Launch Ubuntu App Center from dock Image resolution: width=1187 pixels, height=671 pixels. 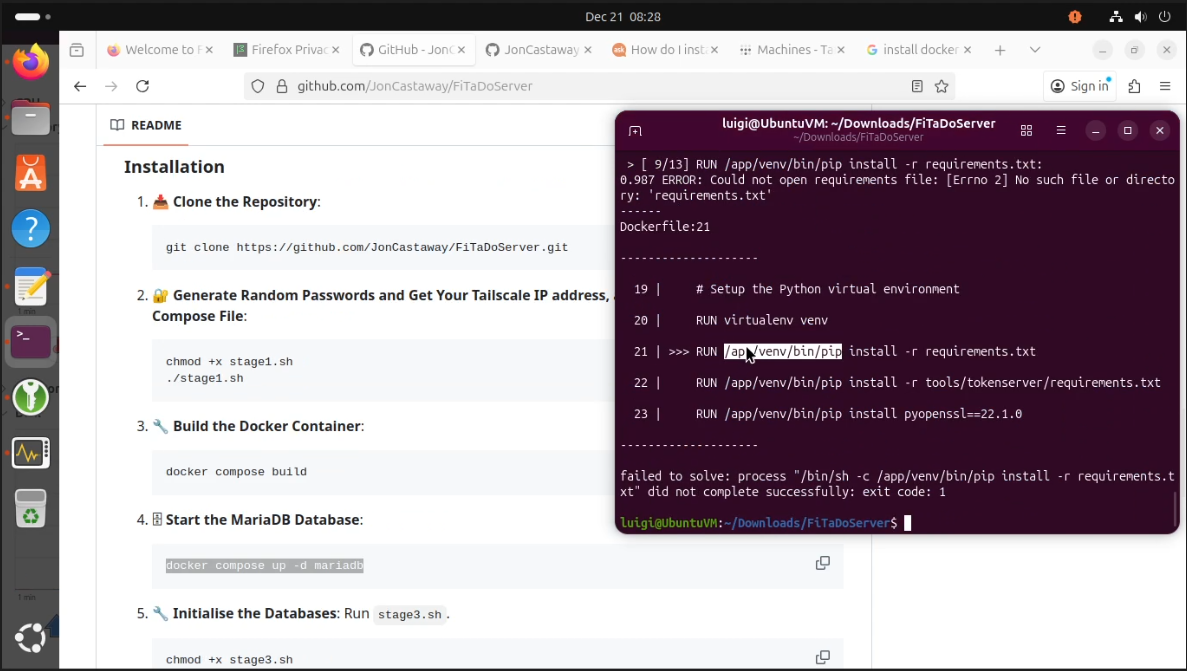[x=30, y=175]
